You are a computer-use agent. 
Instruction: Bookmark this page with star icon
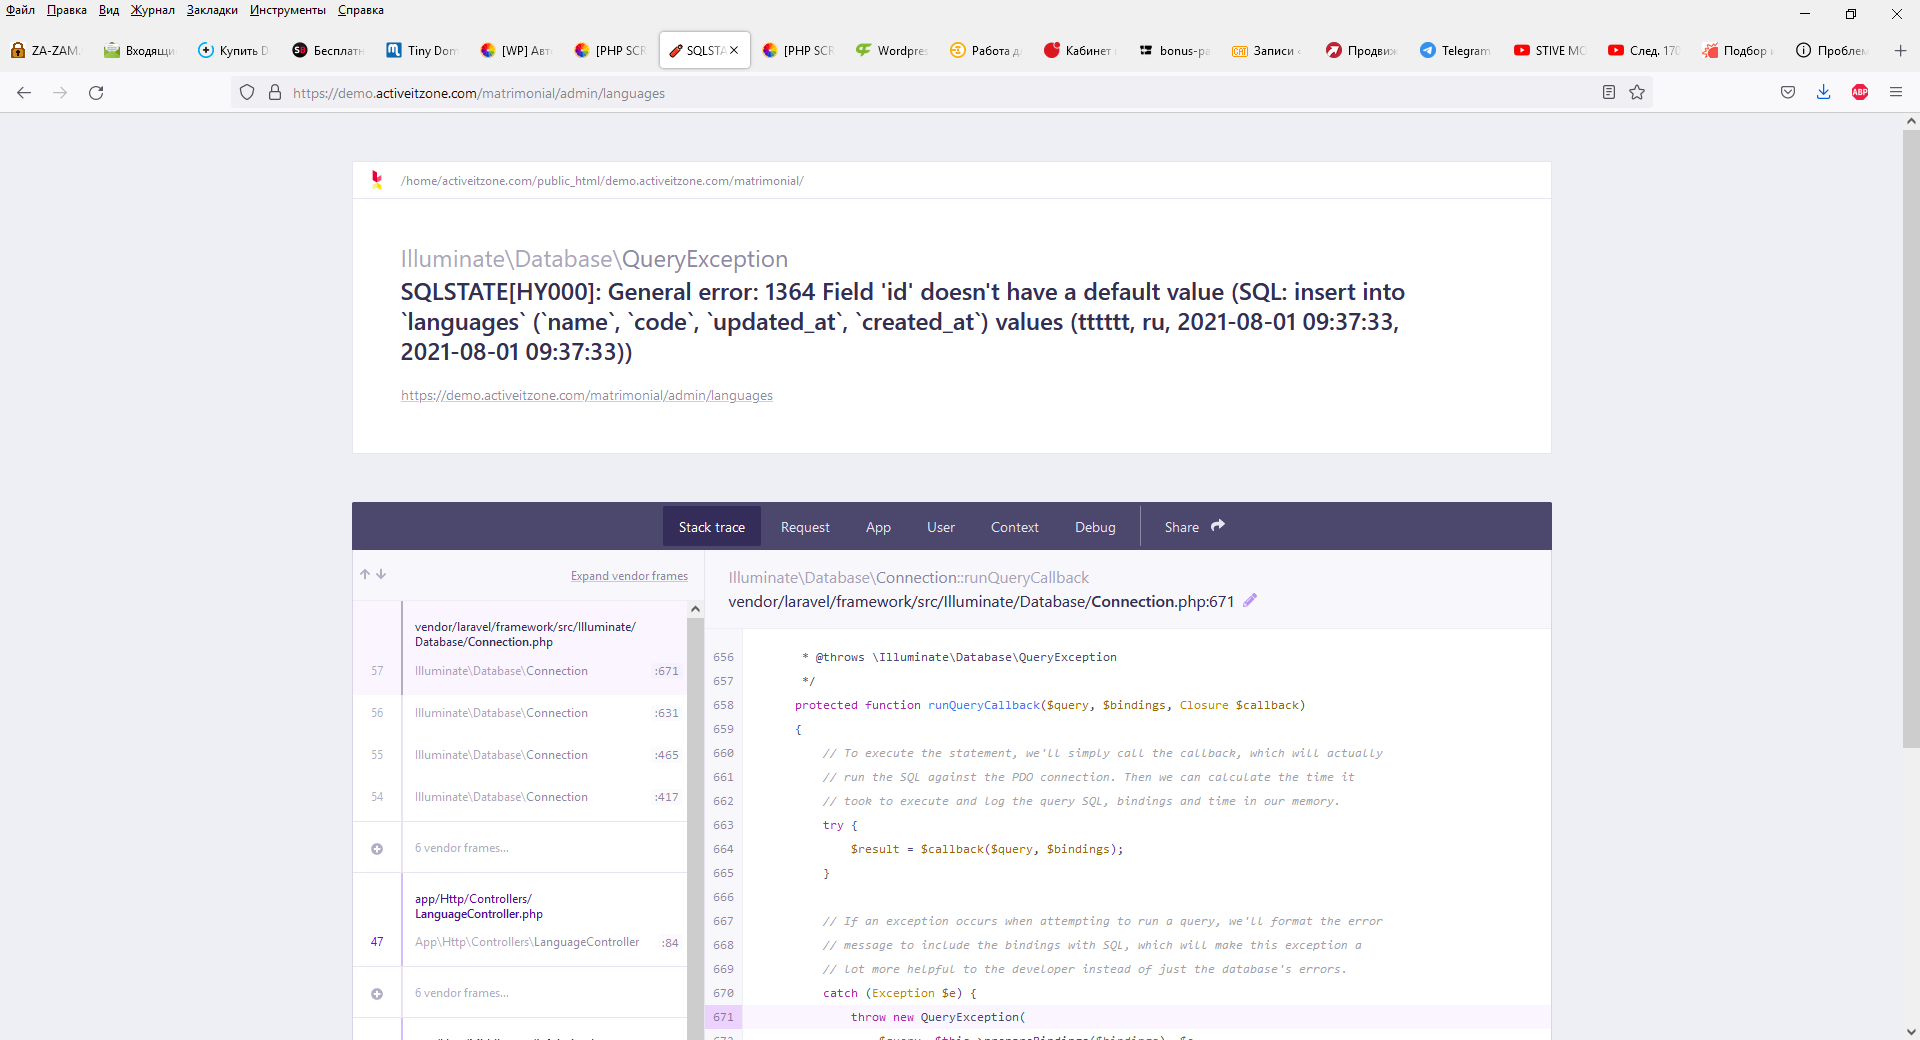point(1637,93)
